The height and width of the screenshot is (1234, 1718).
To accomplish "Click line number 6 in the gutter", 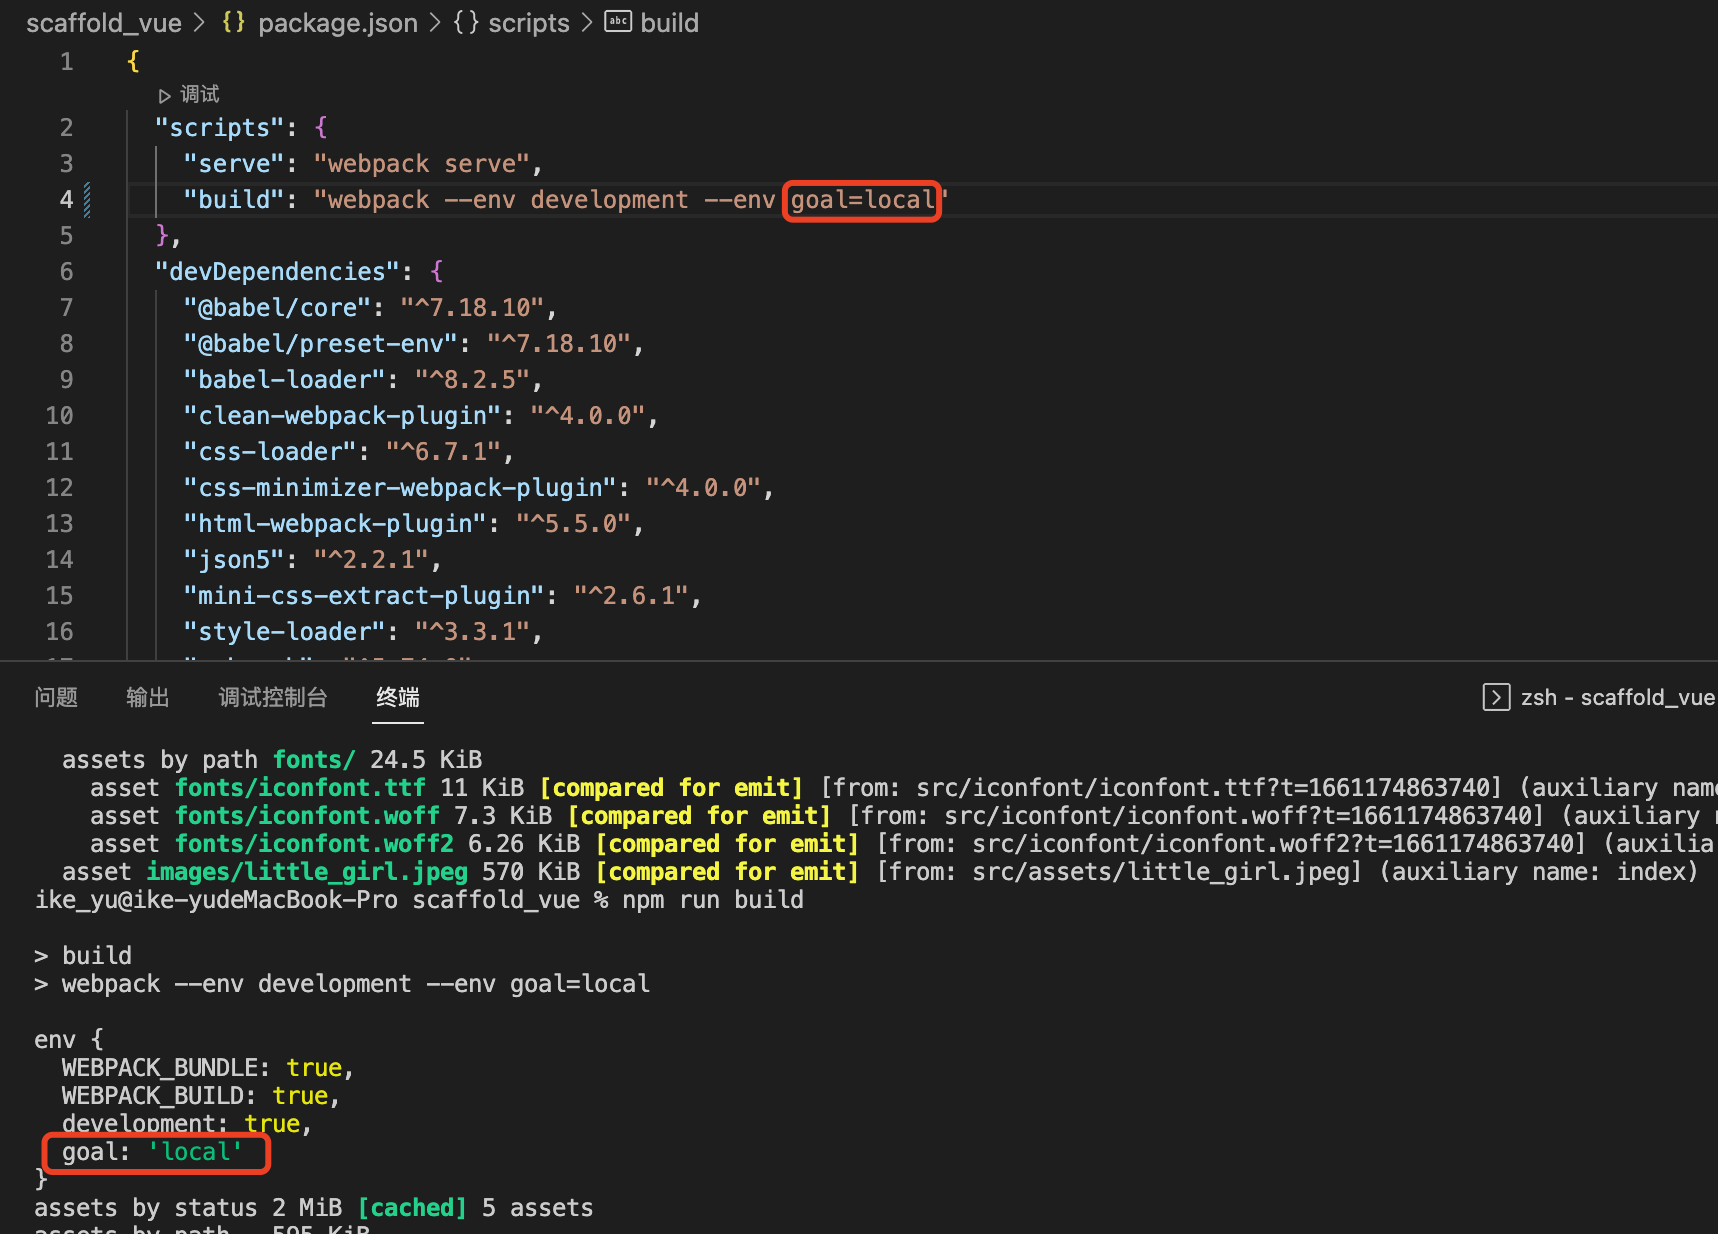I will click(66, 272).
